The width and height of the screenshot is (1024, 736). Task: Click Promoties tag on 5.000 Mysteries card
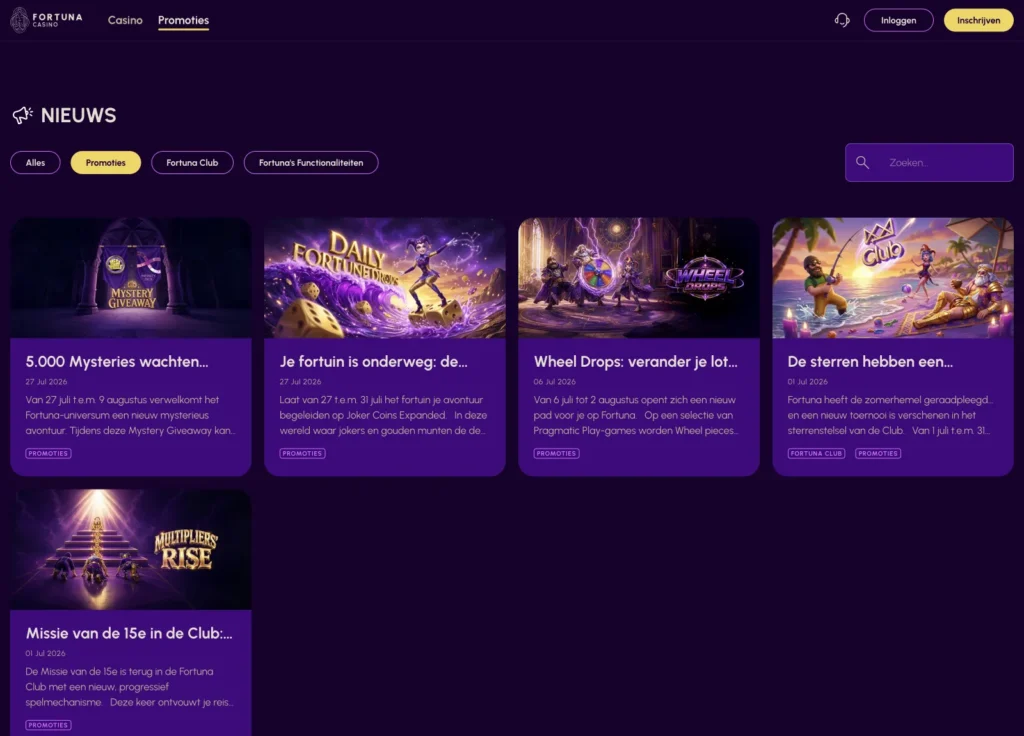[x=48, y=453]
